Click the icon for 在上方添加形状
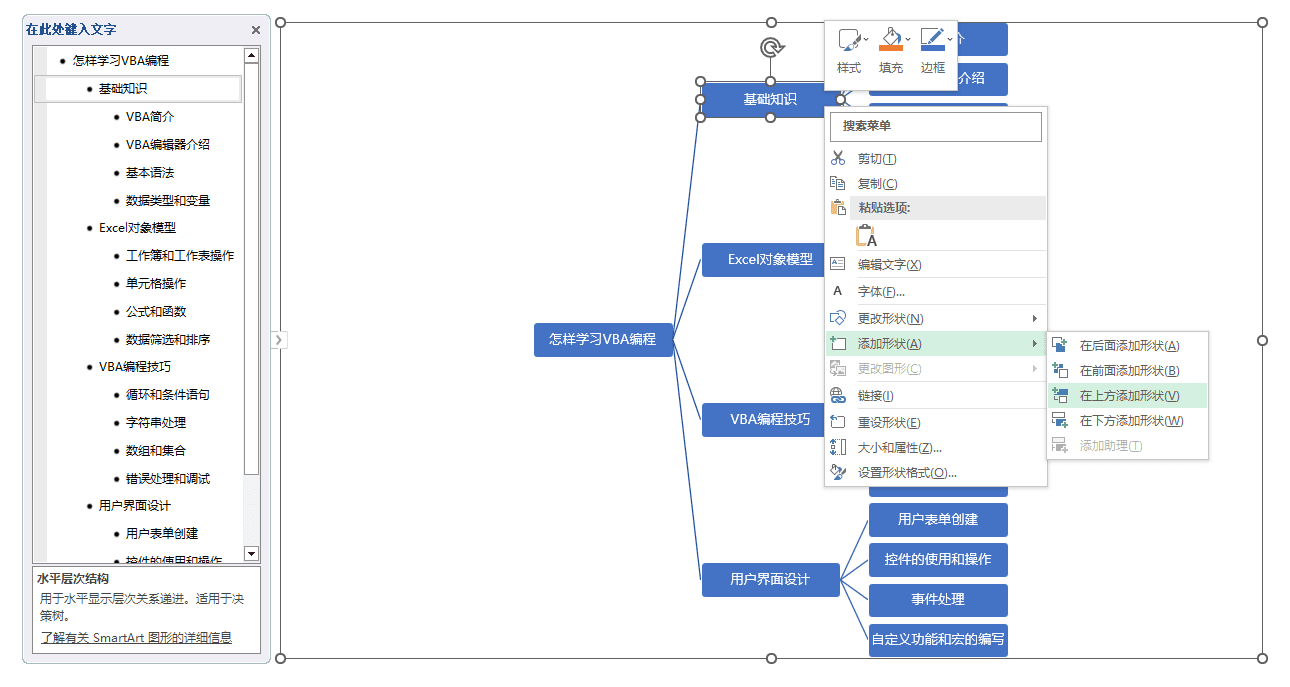 pyautogui.click(x=1060, y=395)
